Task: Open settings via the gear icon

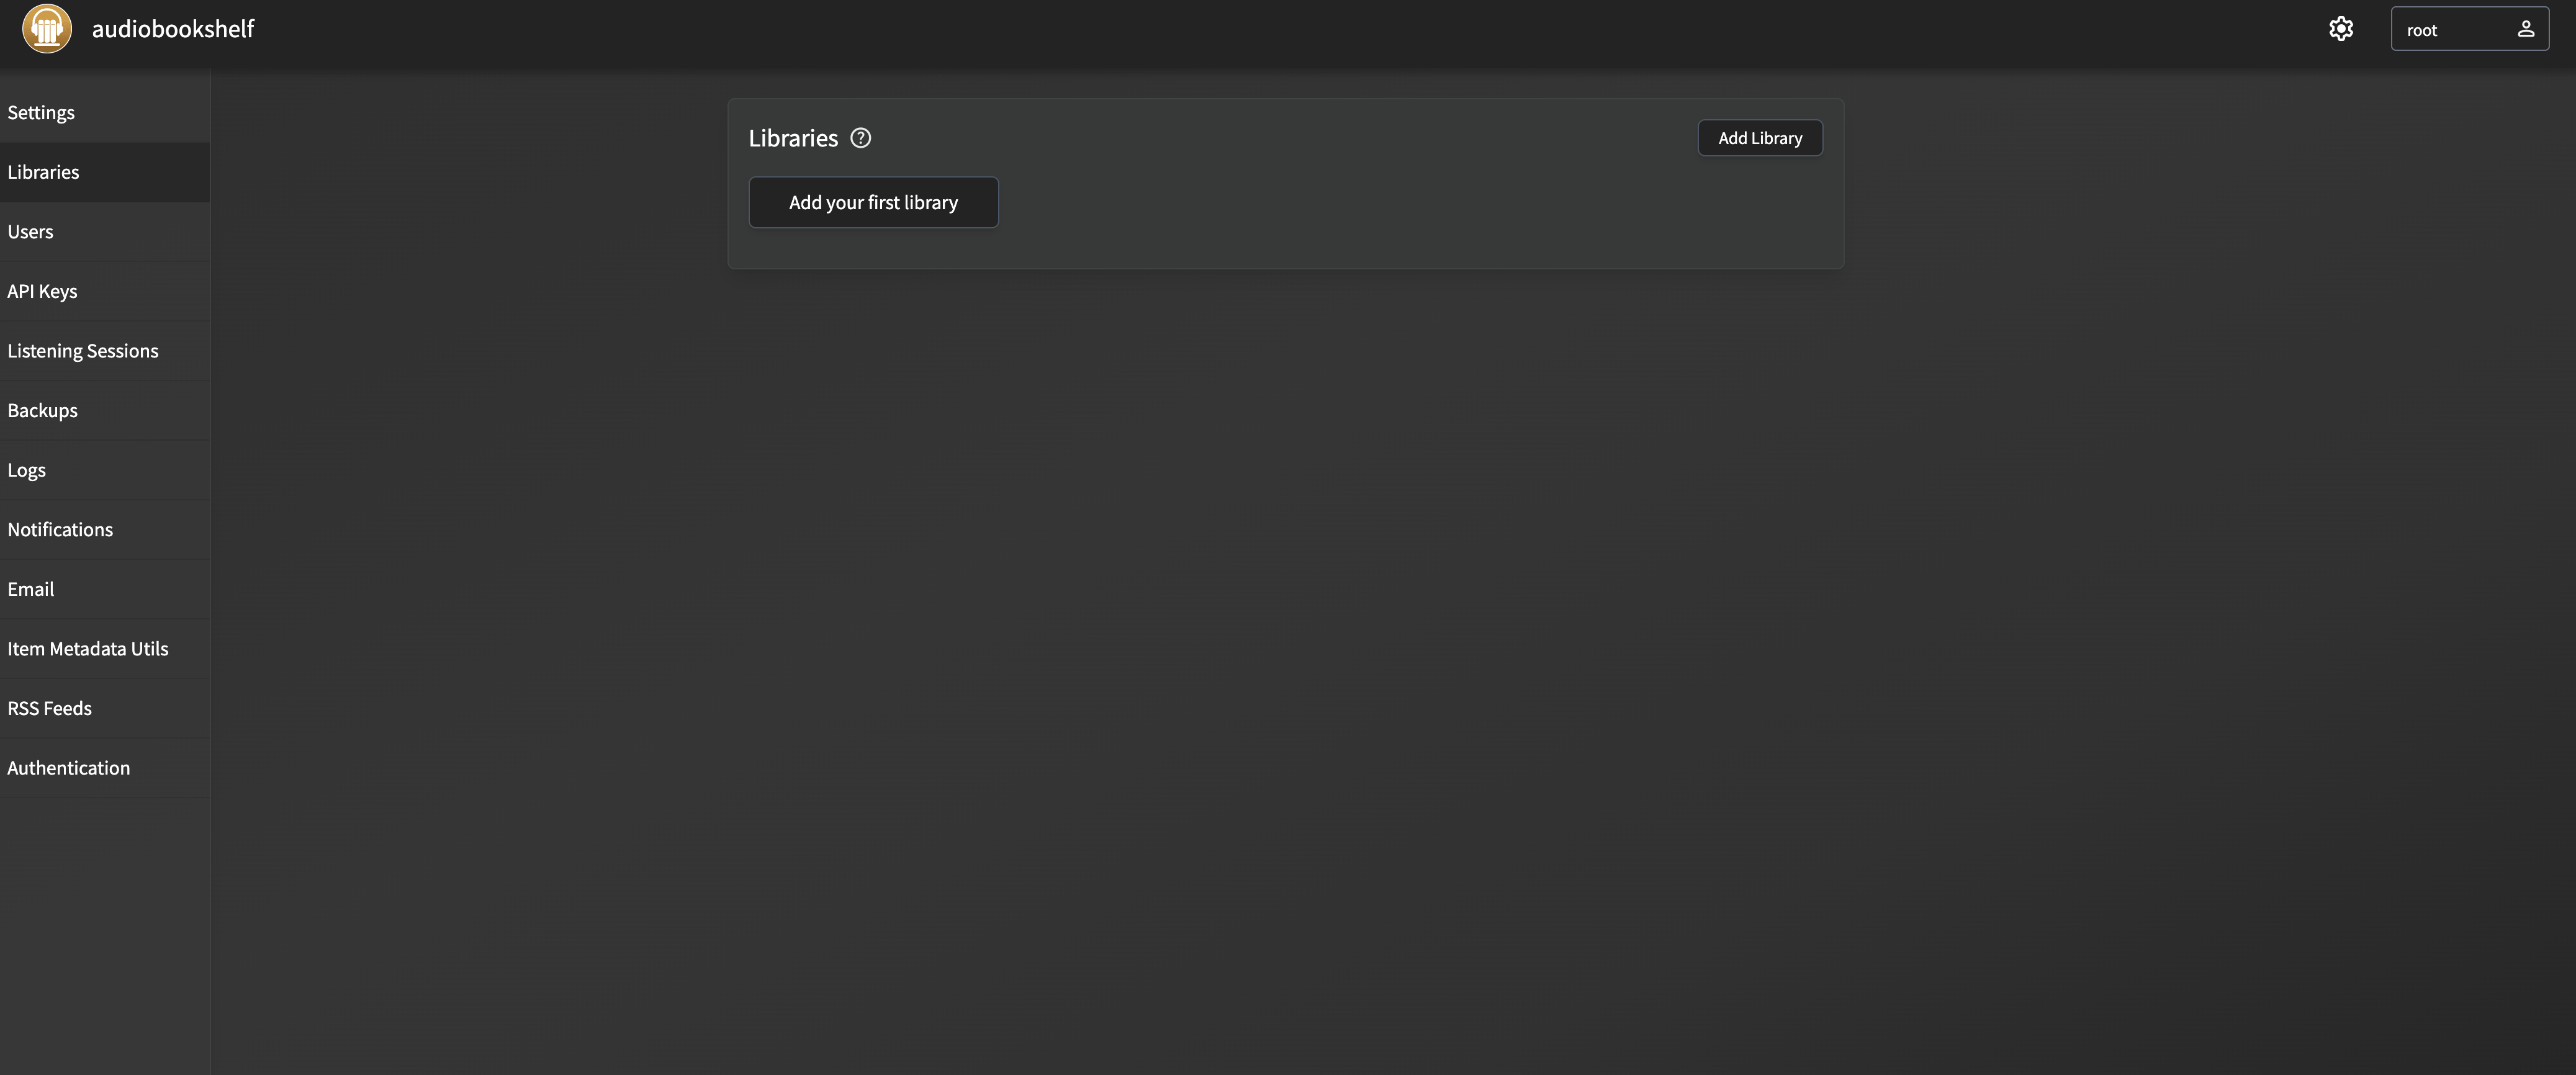Action: tap(2340, 29)
